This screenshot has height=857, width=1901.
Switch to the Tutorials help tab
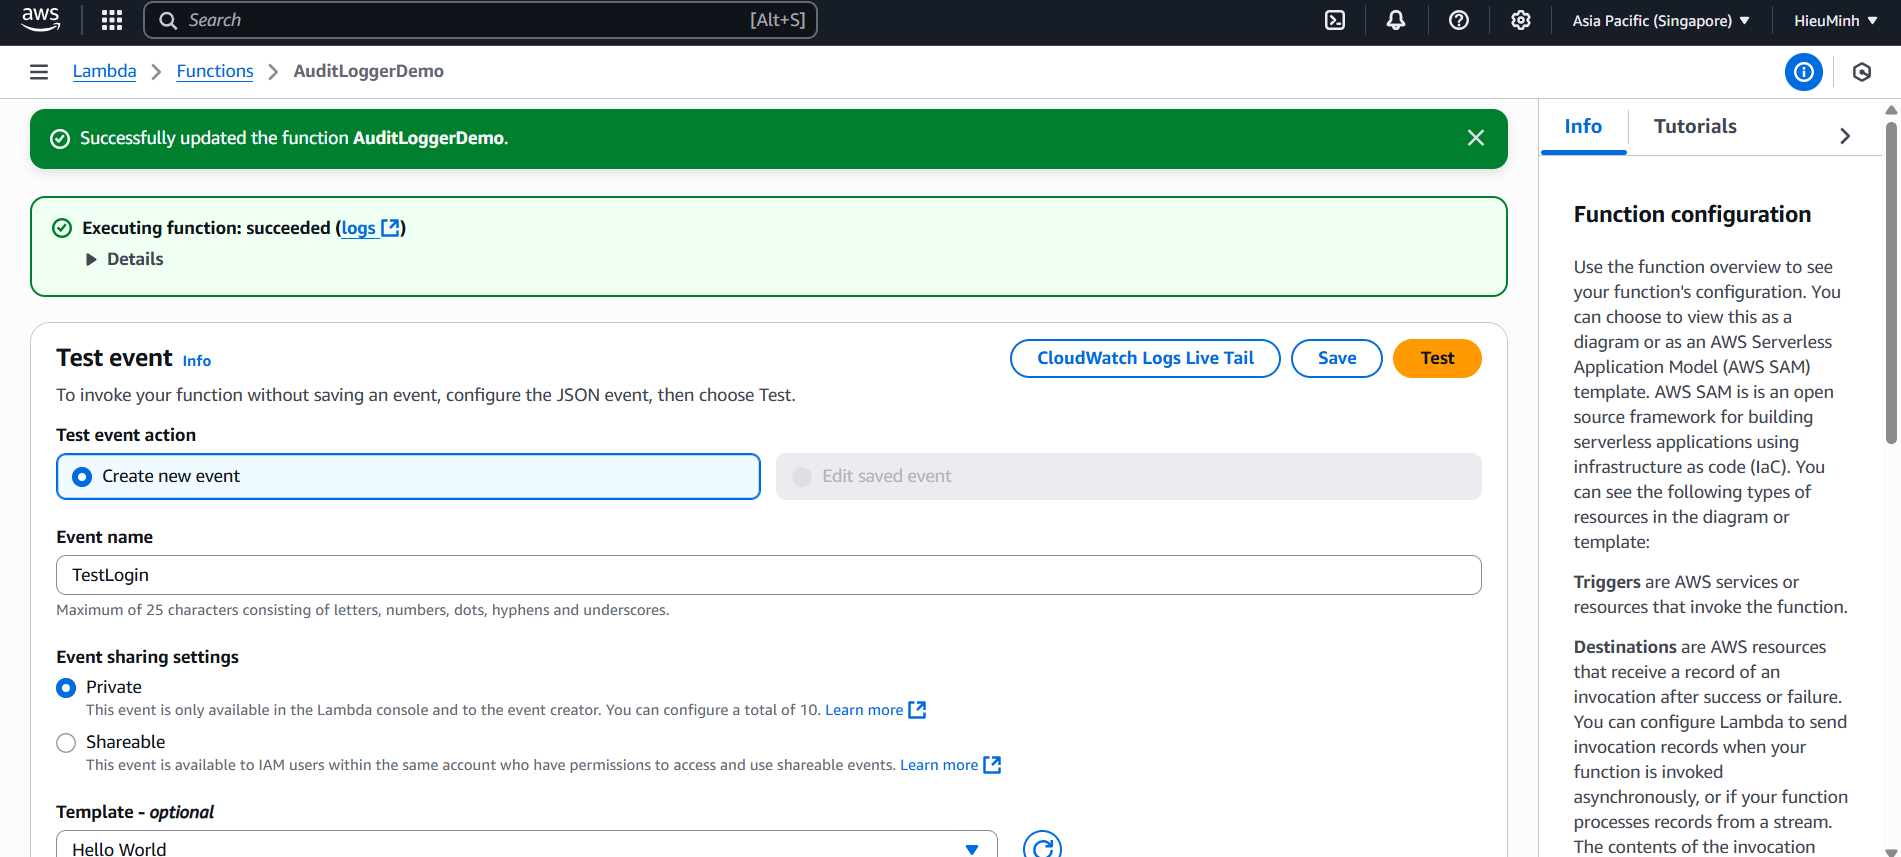point(1695,126)
